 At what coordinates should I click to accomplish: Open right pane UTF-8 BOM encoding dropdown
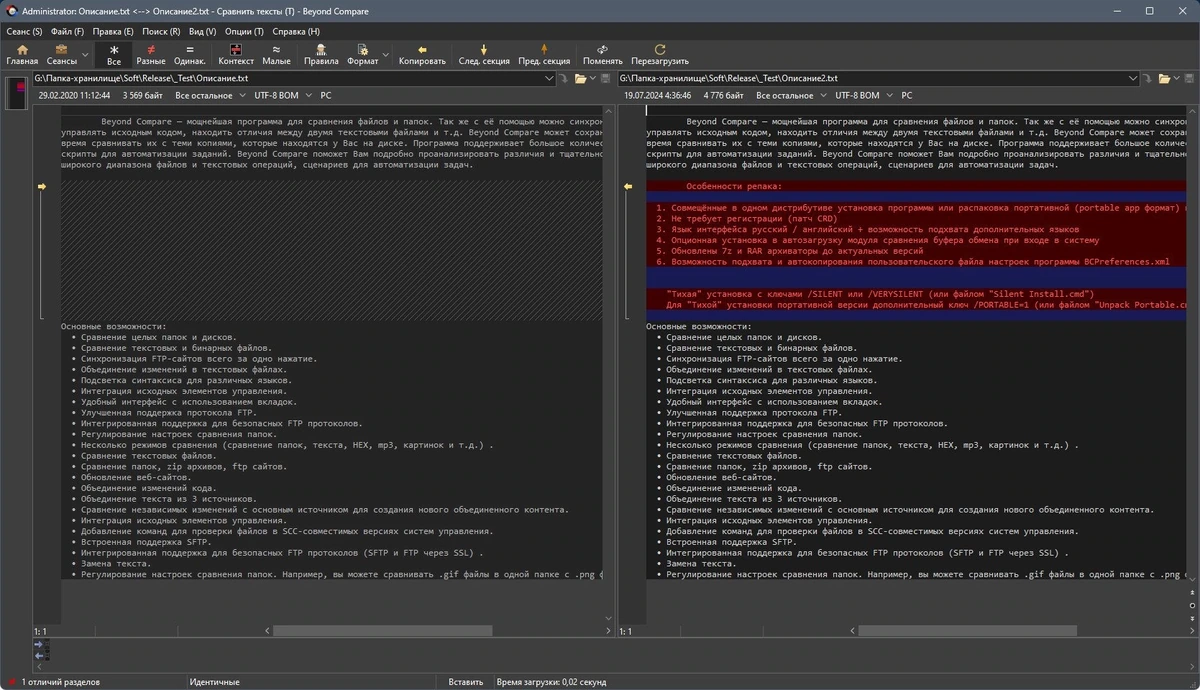pos(863,96)
